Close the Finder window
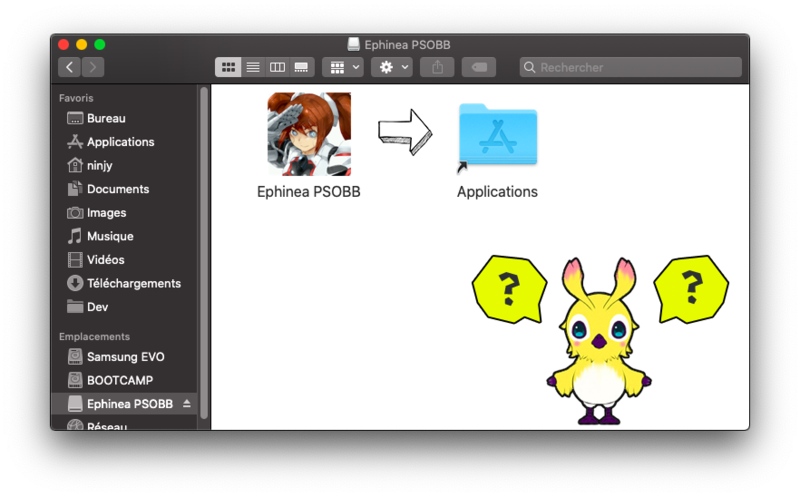The image size is (800, 497). 63,44
